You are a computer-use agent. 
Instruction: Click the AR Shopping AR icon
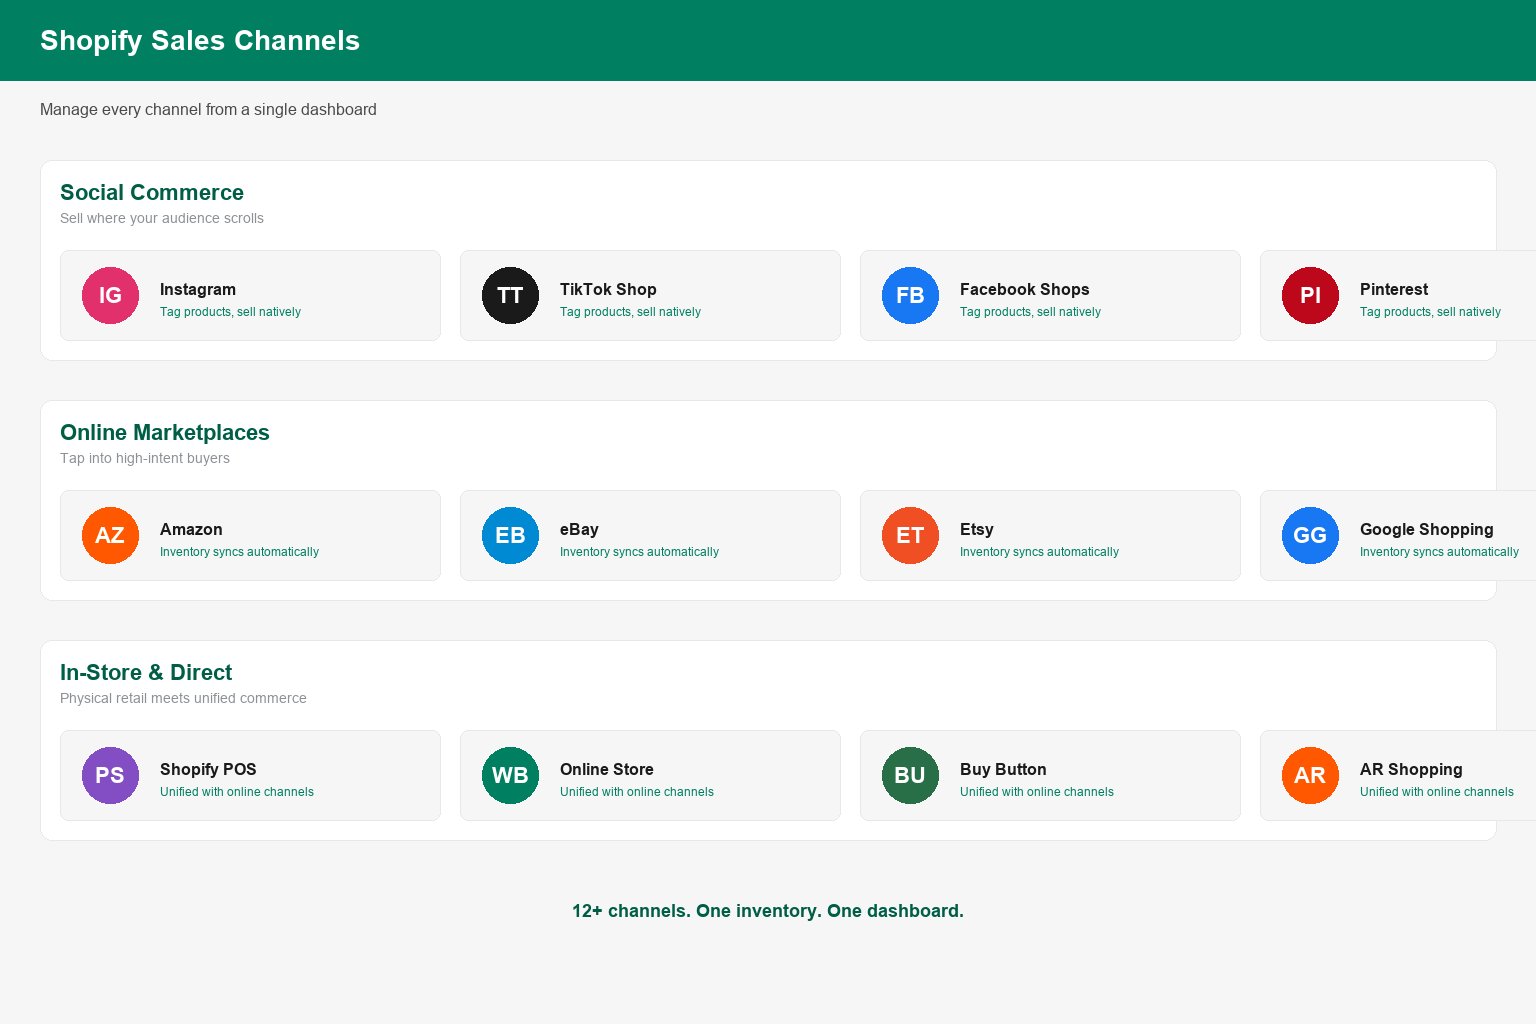pos(1310,775)
